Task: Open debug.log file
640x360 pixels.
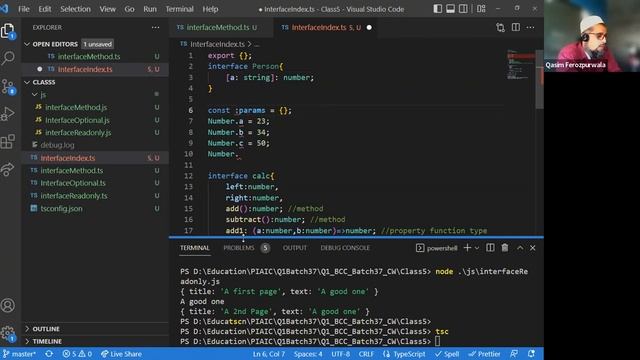Action: pyautogui.click(x=95, y=145)
